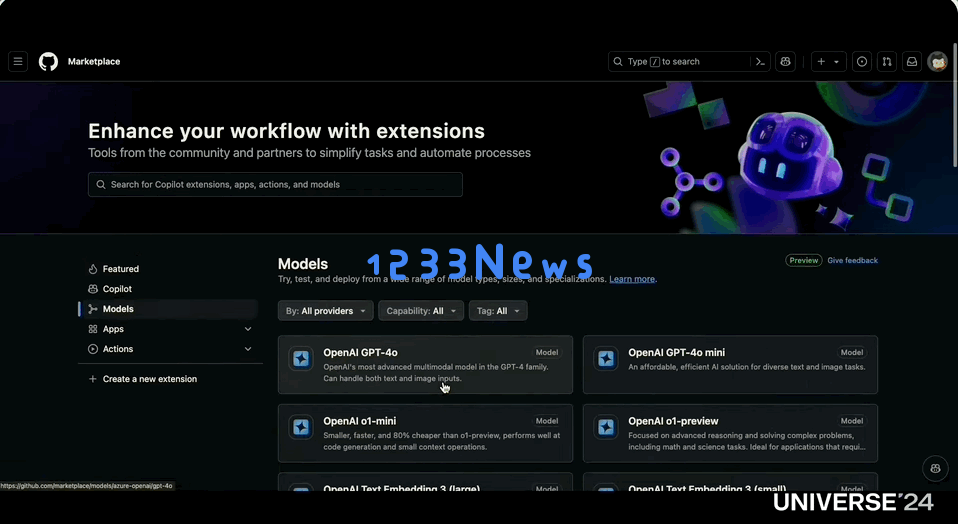This screenshot has height=524, width=958.
Task: Click the OpenAI GPT-4o model icon
Action: tap(301, 358)
